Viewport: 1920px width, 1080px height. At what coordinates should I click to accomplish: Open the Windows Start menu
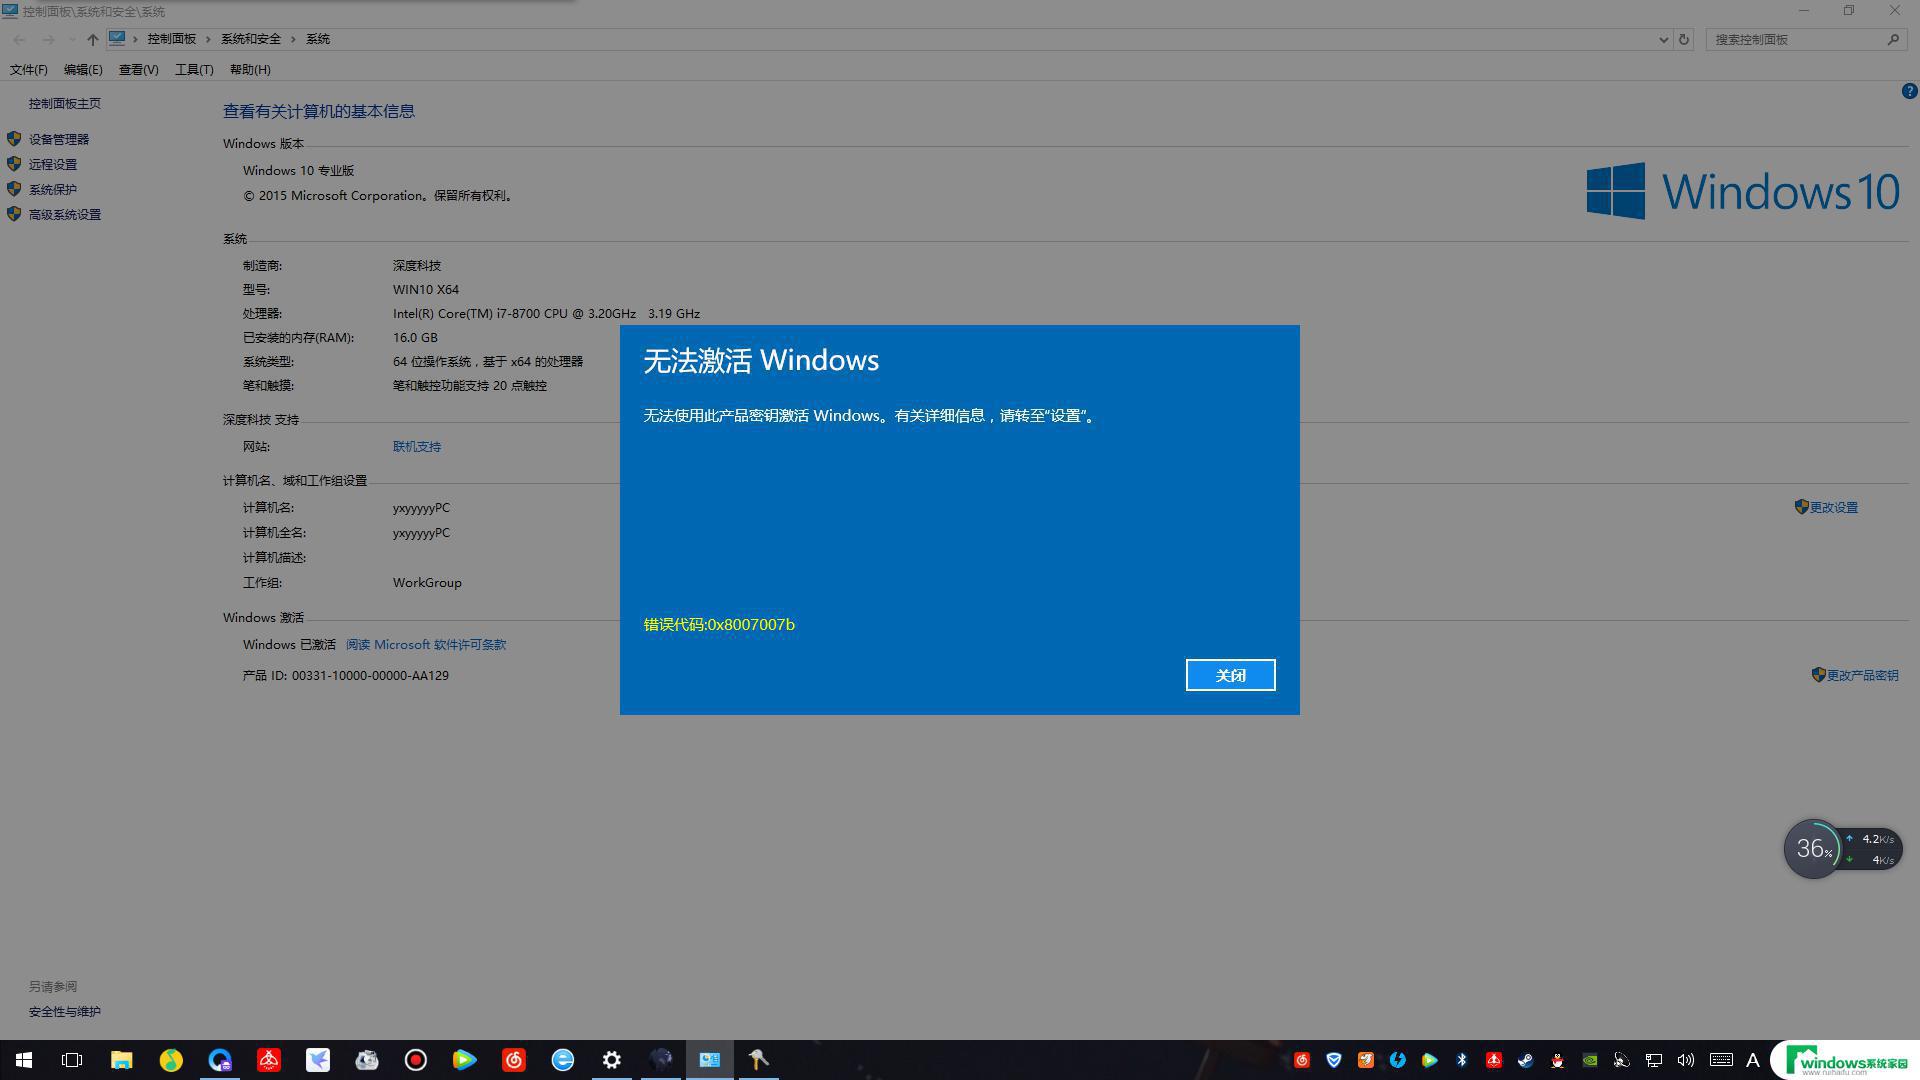coord(24,1060)
